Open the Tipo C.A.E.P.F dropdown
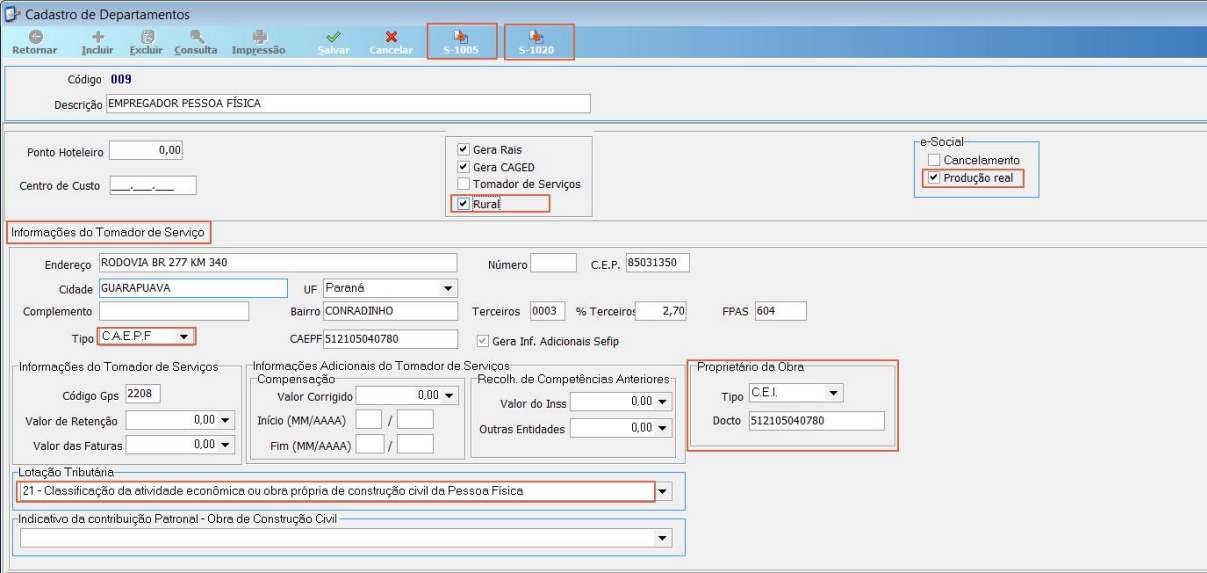The height and width of the screenshot is (573, 1207). pyautogui.click(x=183, y=337)
